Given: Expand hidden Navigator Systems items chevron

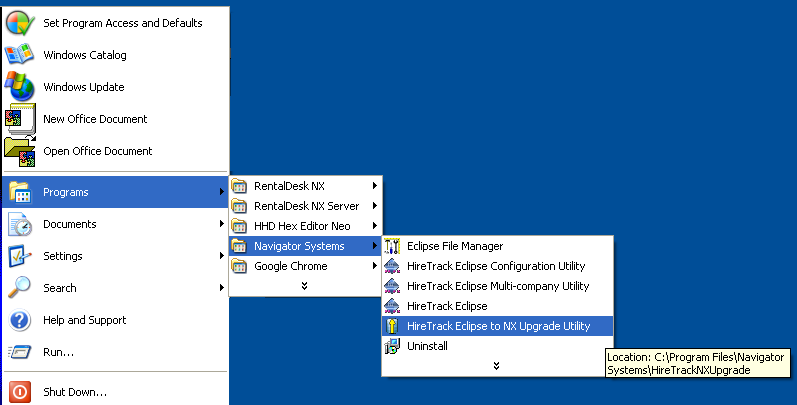Looking at the screenshot, I should pyautogui.click(x=496, y=366).
